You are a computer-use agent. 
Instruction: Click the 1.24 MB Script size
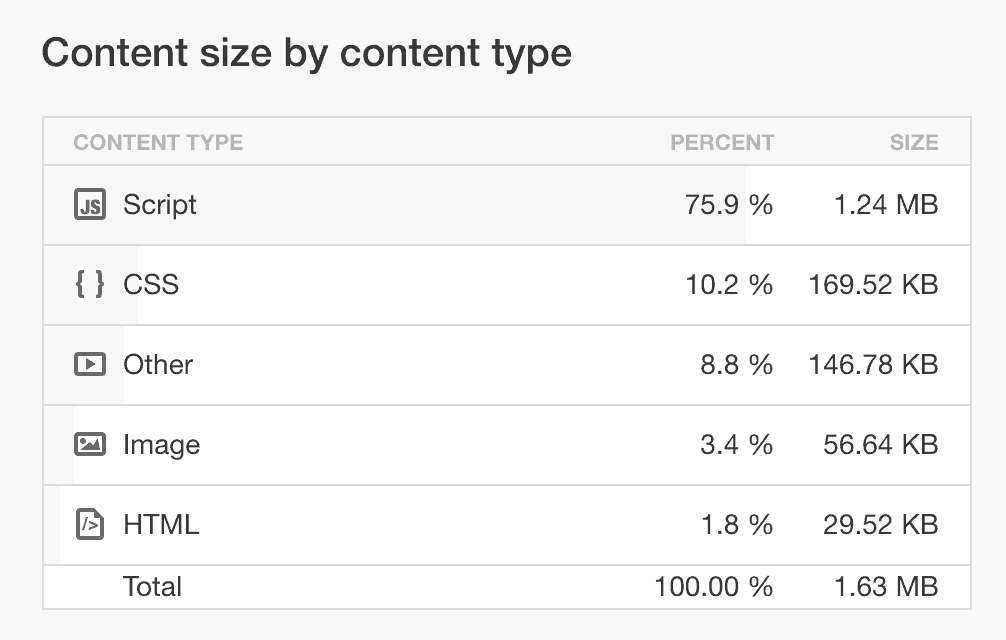(886, 205)
